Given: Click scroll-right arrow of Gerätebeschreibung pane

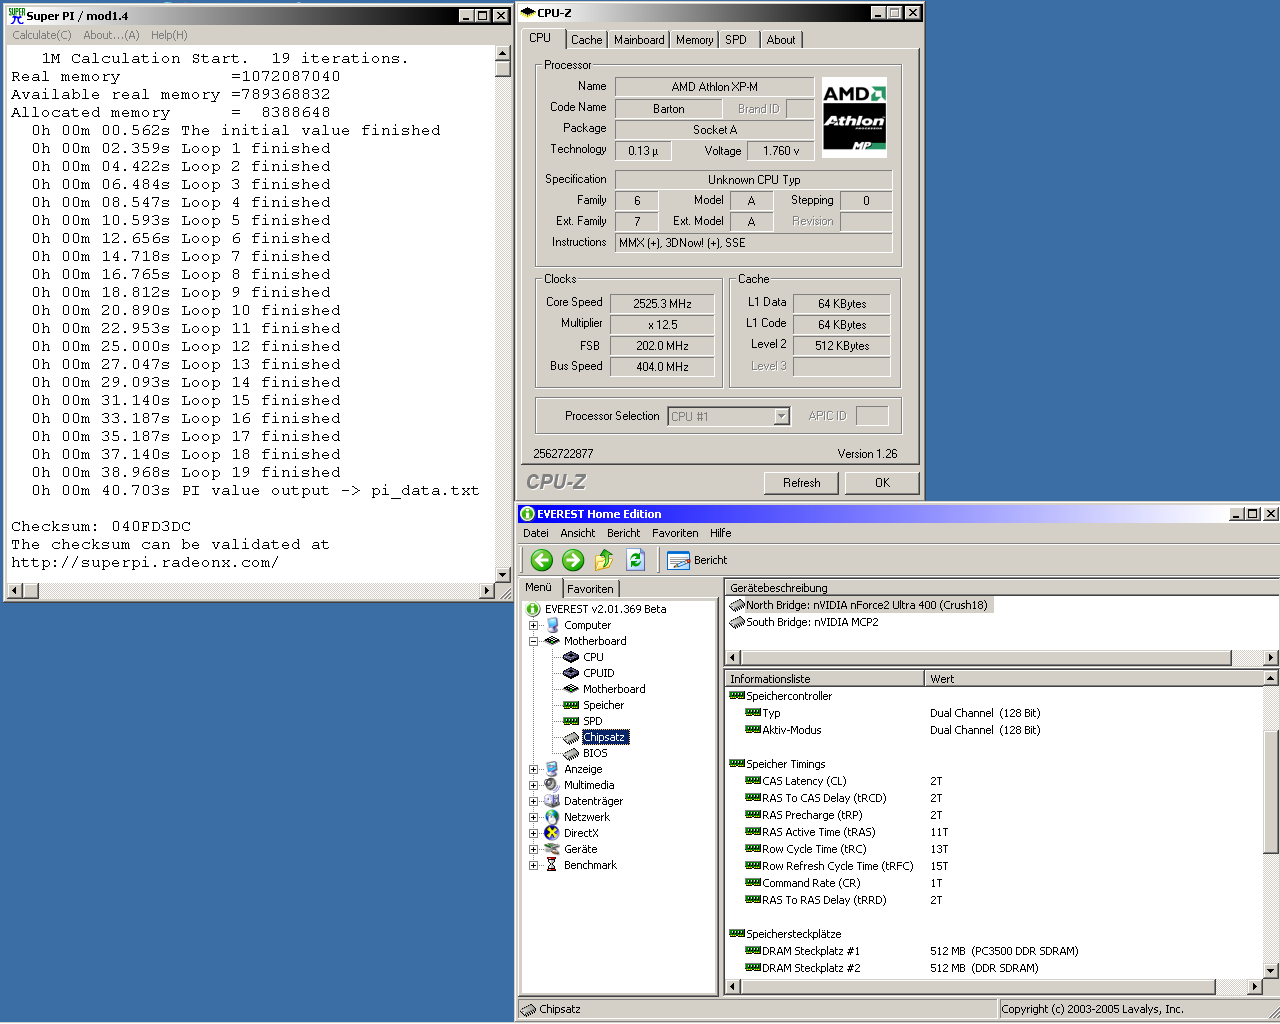Looking at the screenshot, I should coord(1271,657).
